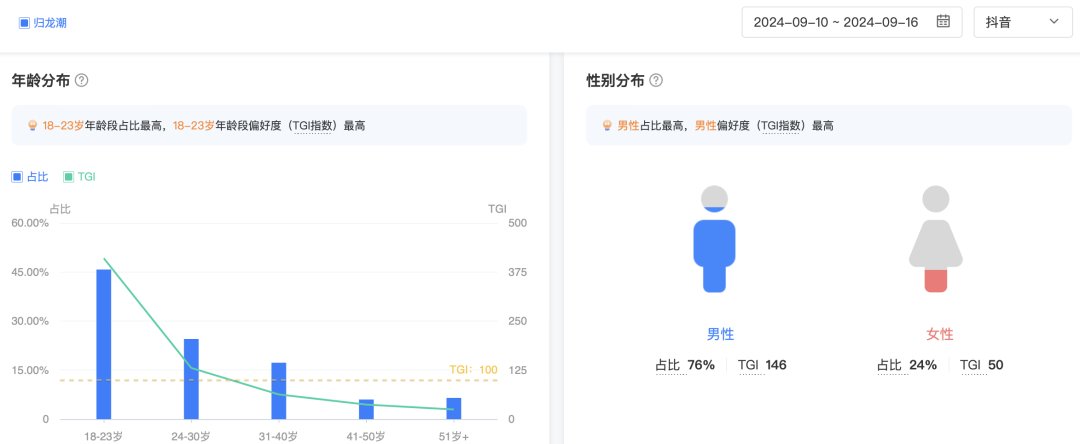Click the 60.00% y-axis label

(x=30, y=223)
